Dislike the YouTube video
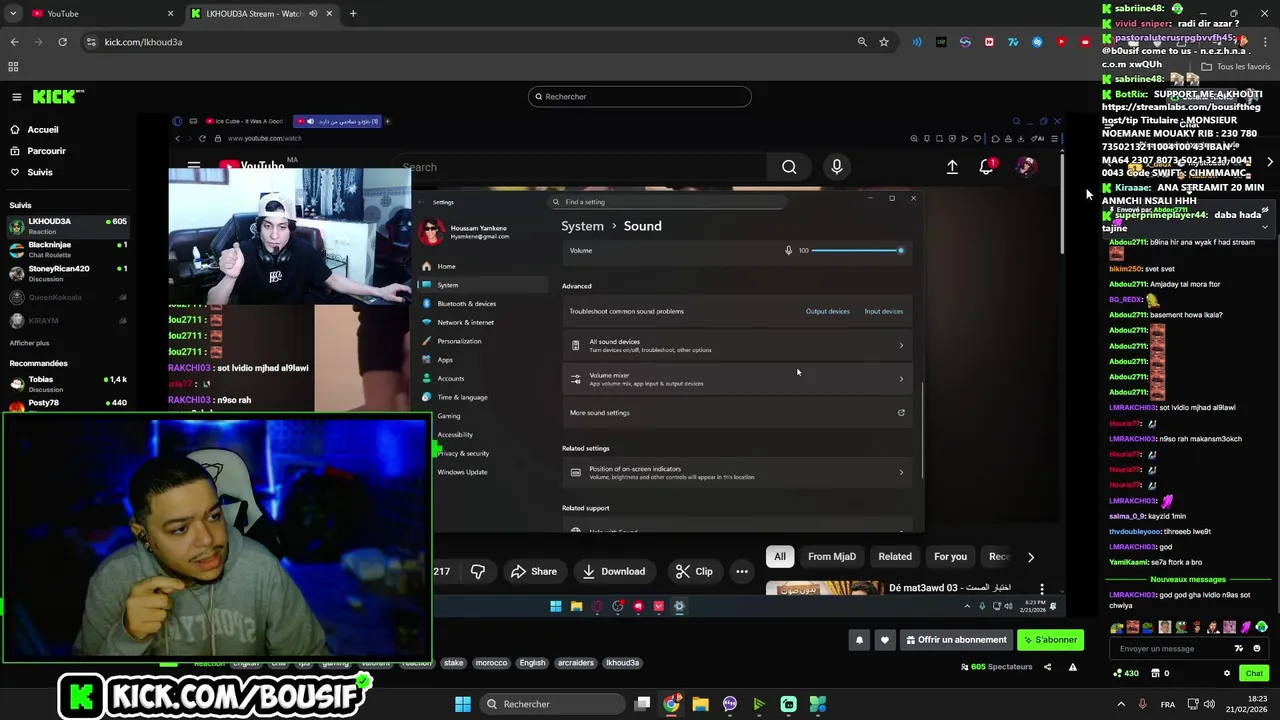Screen dimensions: 1280x720 [478, 572]
